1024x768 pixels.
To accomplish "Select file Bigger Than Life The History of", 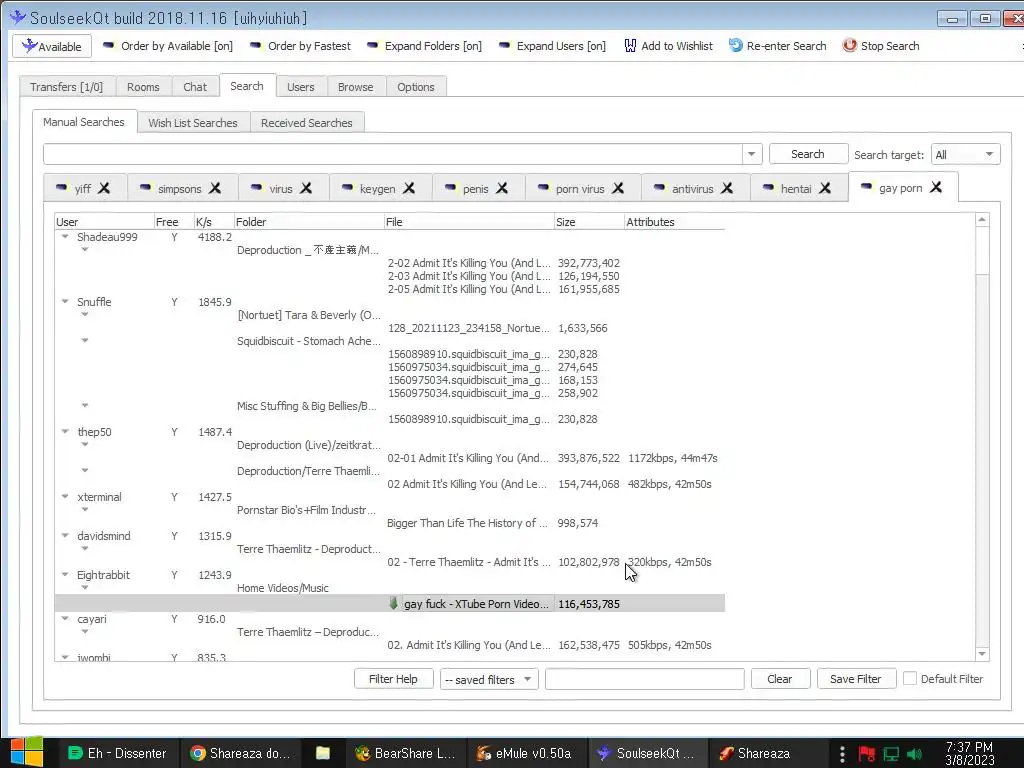I will (467, 523).
